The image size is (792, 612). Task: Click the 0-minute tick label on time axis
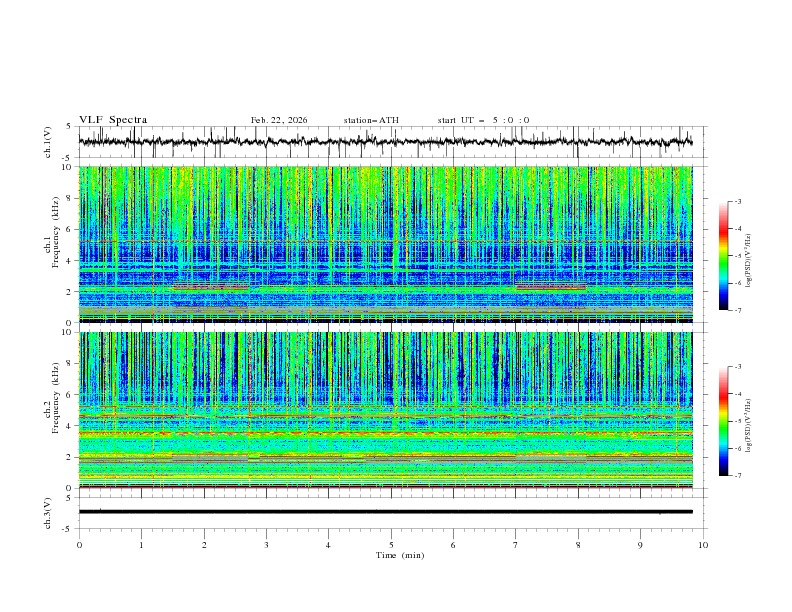pos(79,544)
